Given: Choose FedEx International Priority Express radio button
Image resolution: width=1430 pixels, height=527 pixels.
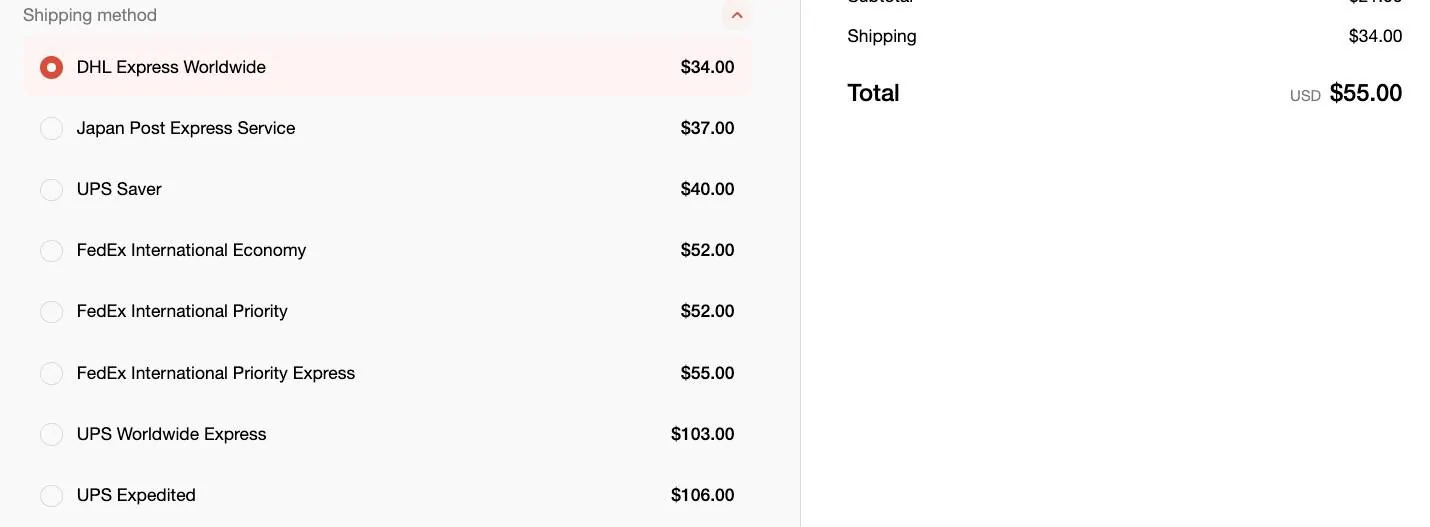Looking at the screenshot, I should pos(51,373).
